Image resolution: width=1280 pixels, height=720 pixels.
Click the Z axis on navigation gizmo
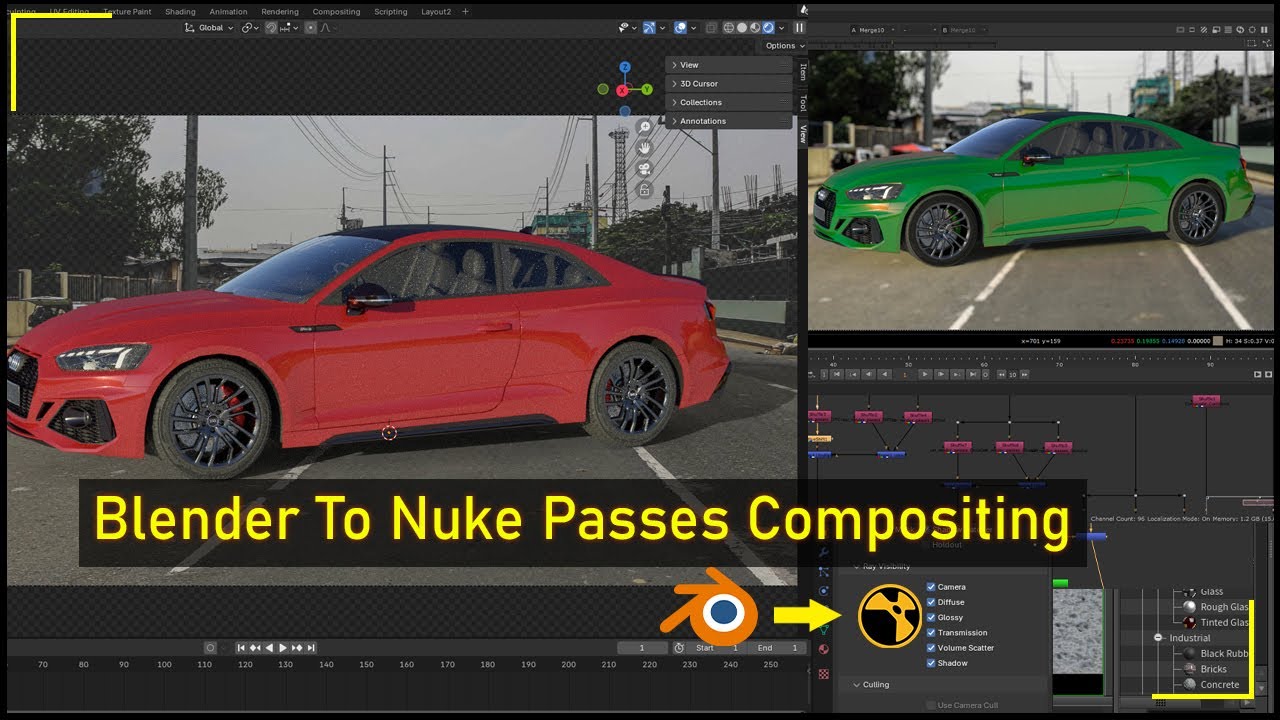625,67
